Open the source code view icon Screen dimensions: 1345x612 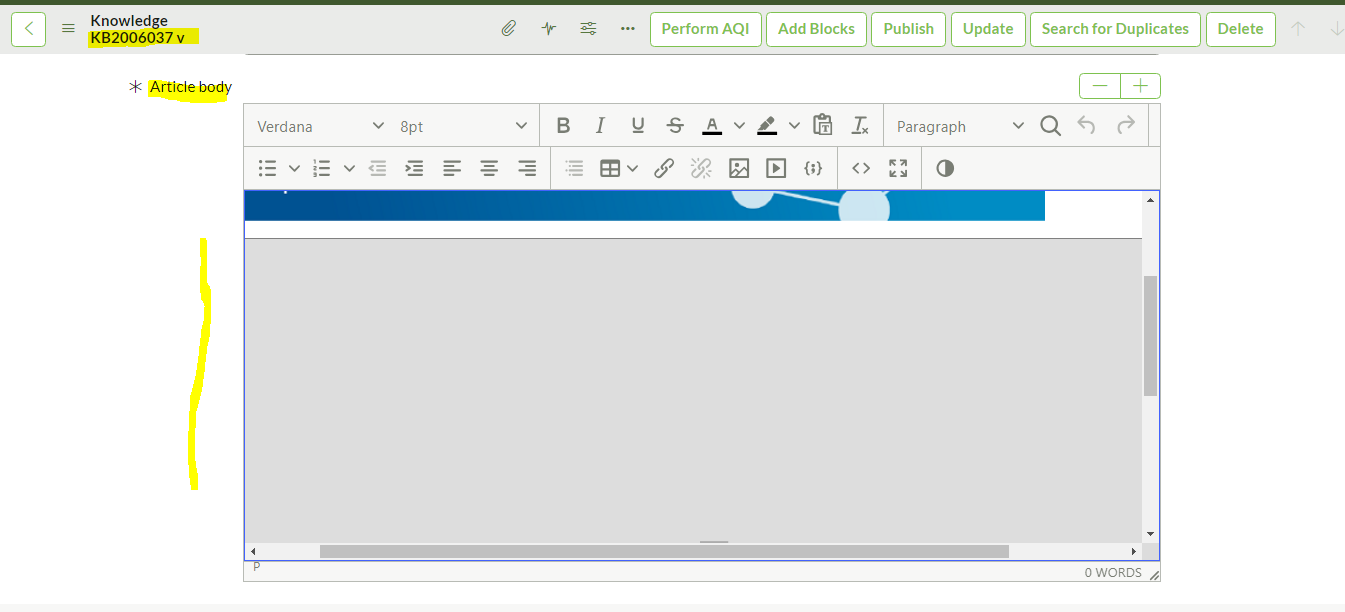click(861, 169)
